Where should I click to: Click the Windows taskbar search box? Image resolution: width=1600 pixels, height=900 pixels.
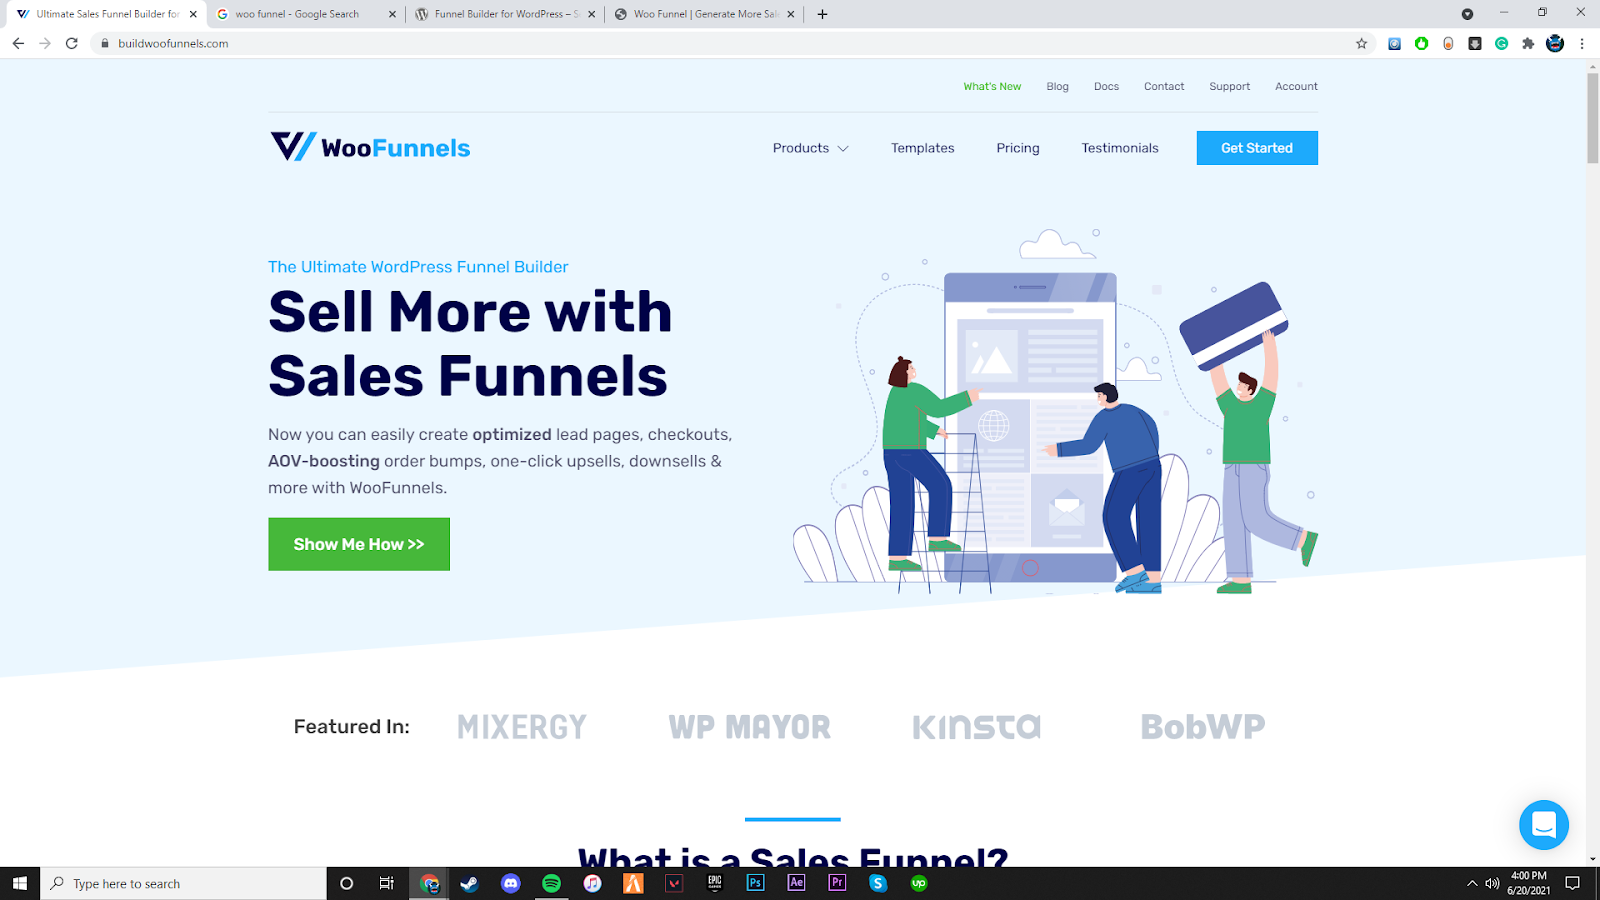point(184,883)
